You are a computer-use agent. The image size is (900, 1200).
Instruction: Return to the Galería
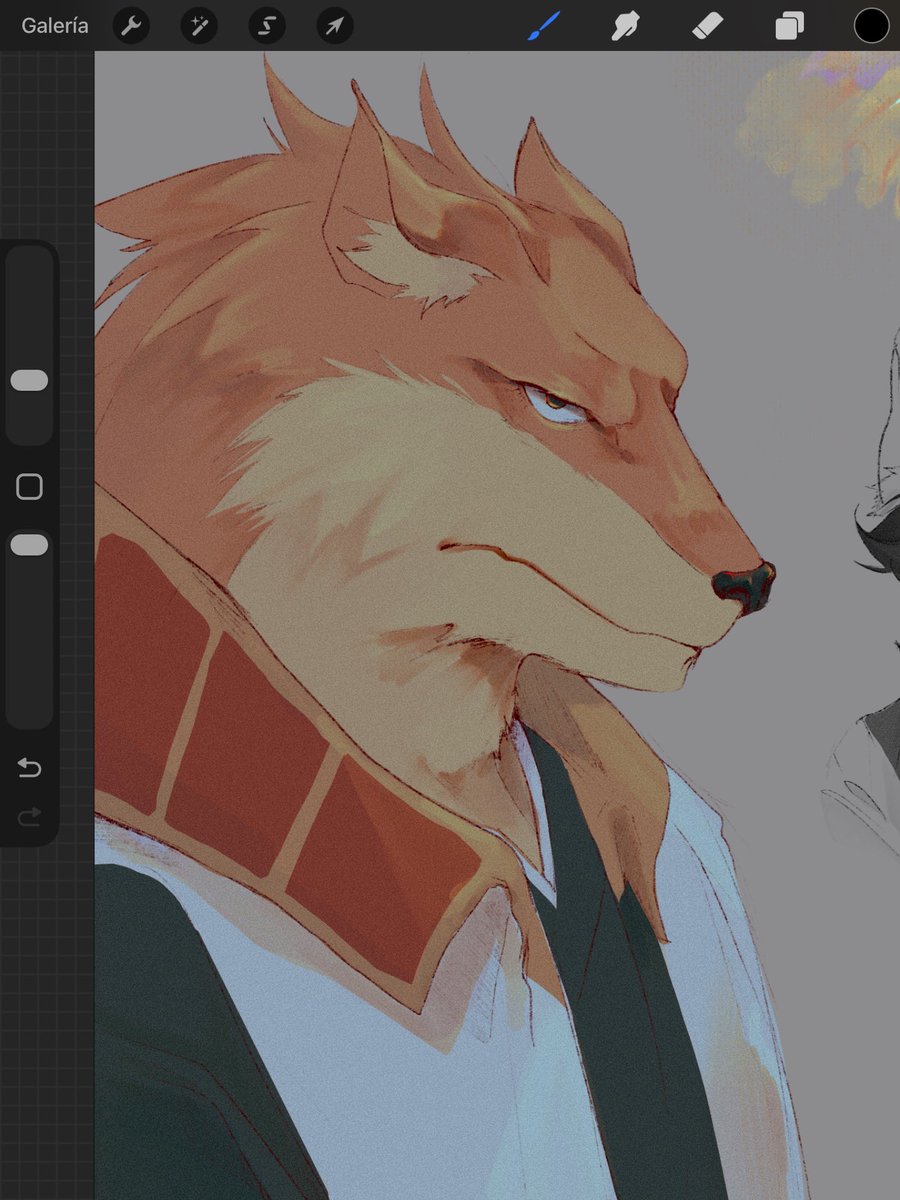pyautogui.click(x=53, y=25)
